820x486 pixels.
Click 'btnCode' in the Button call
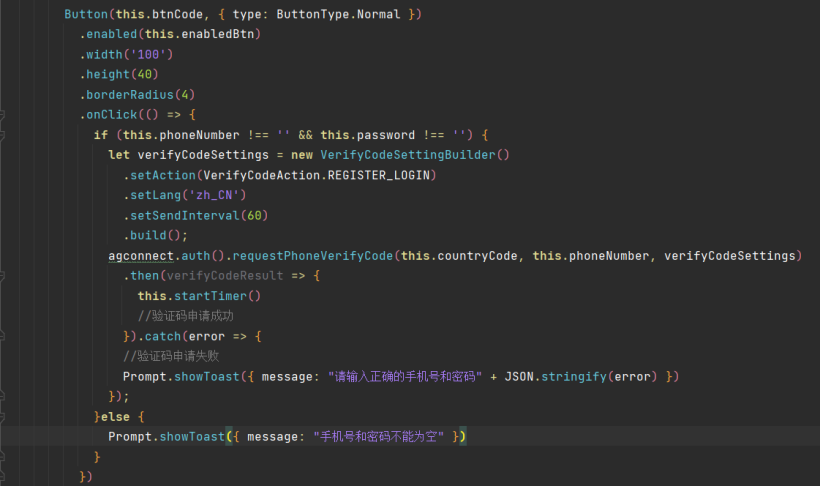coord(177,14)
